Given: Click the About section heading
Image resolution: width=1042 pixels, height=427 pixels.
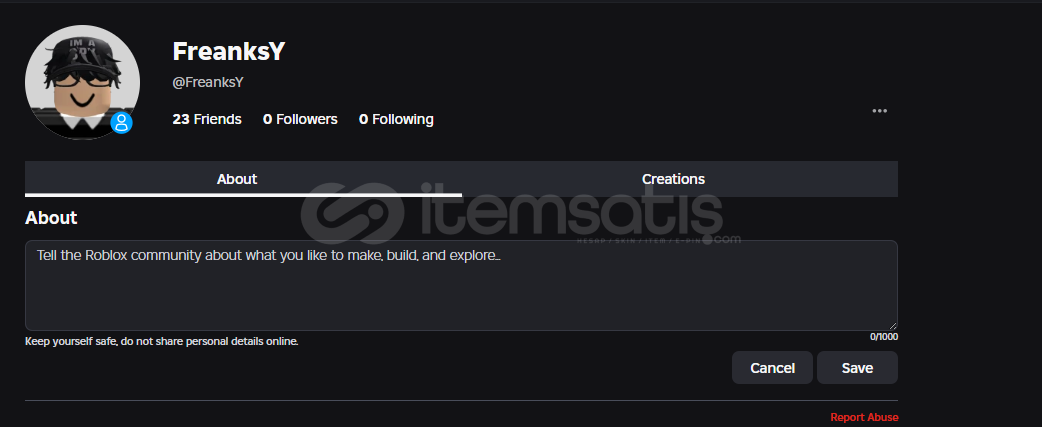Looking at the screenshot, I should (51, 217).
